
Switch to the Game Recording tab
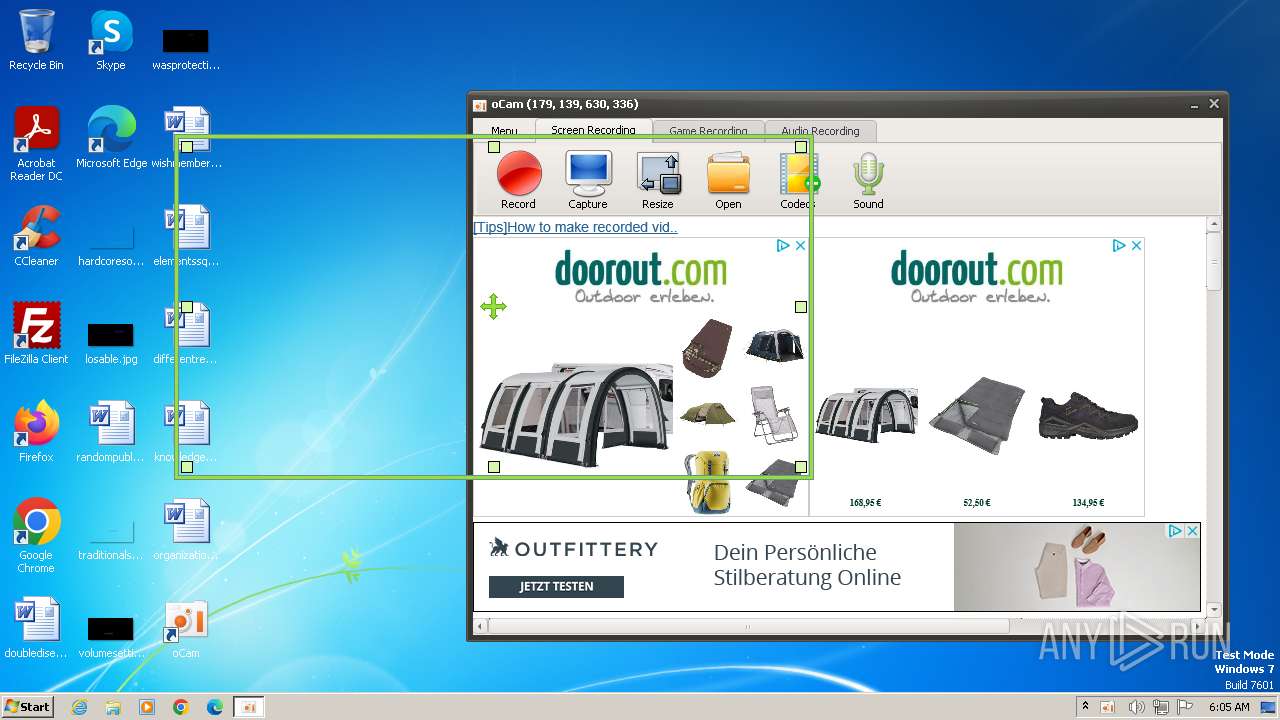708,131
